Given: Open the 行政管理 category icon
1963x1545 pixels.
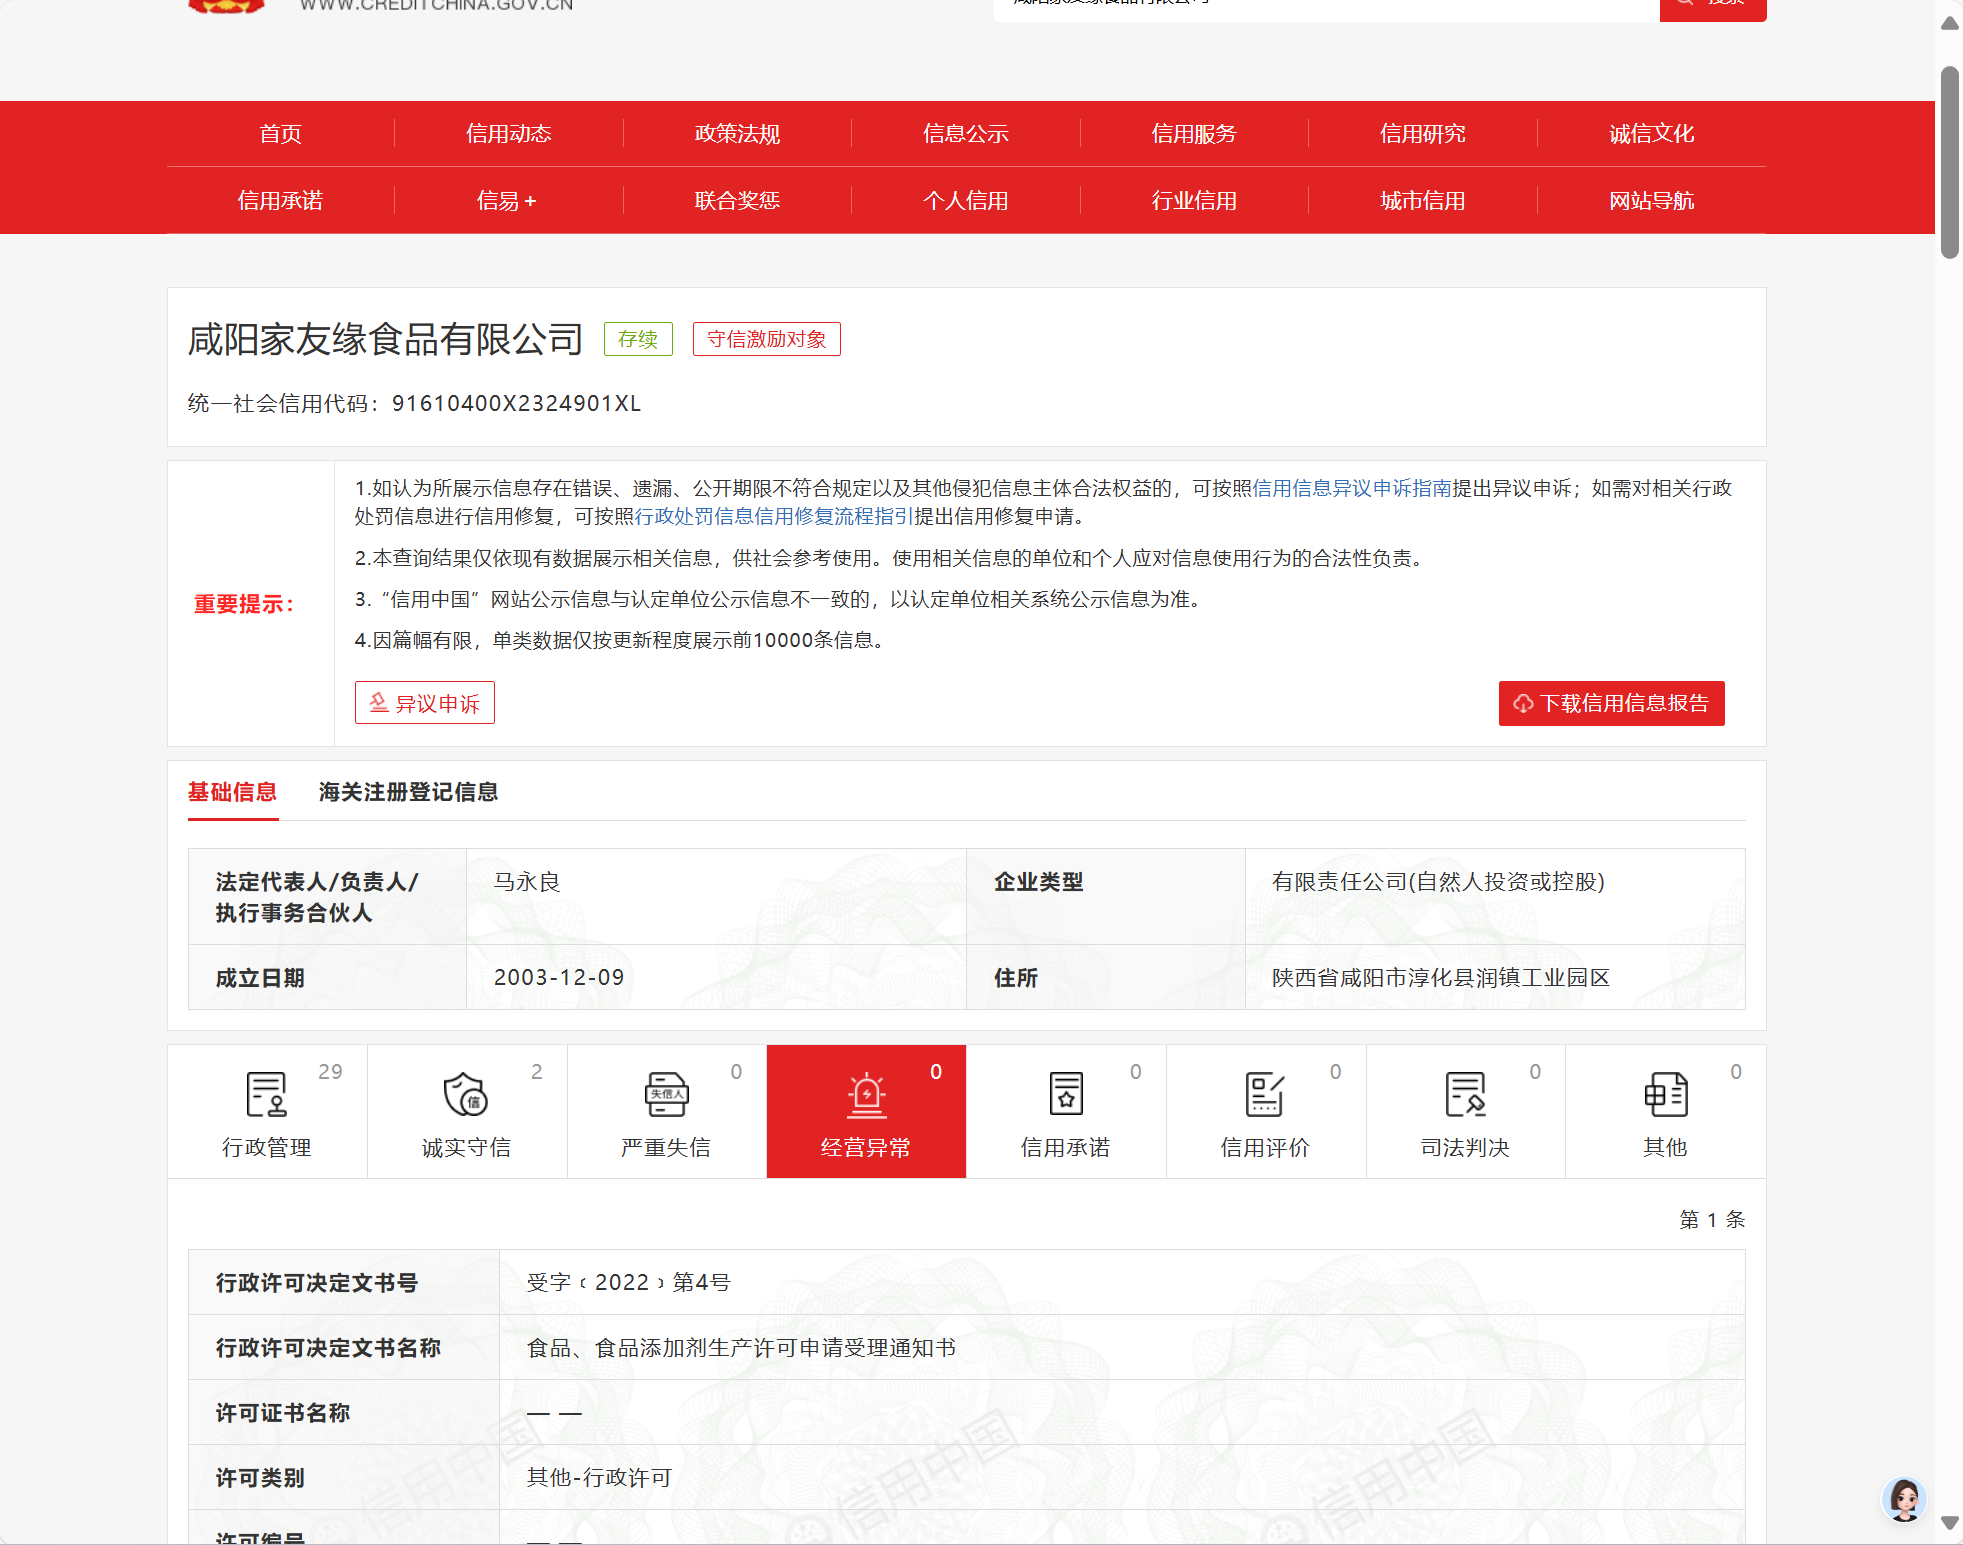Looking at the screenshot, I should [x=266, y=1094].
